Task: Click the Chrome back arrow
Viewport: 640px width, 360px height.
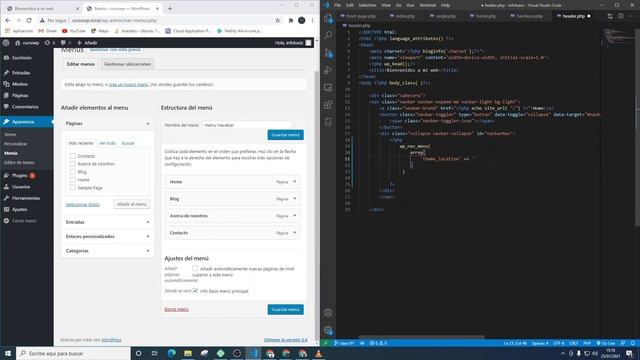Action: (8, 20)
